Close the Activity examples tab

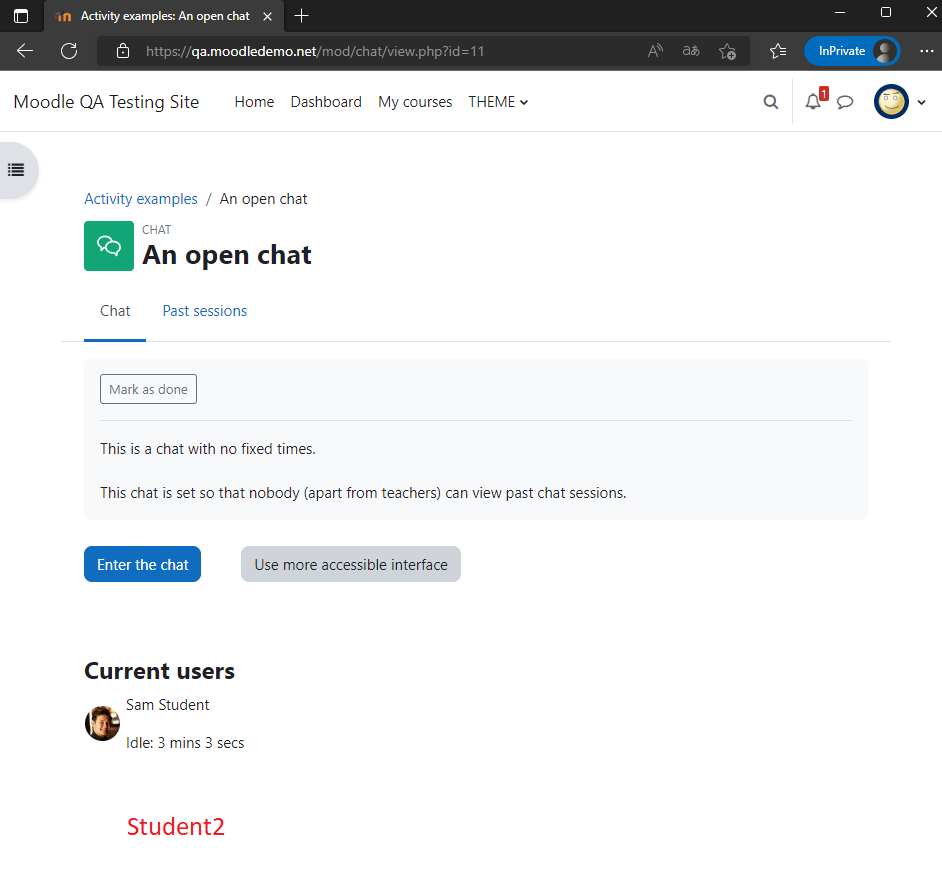[267, 16]
